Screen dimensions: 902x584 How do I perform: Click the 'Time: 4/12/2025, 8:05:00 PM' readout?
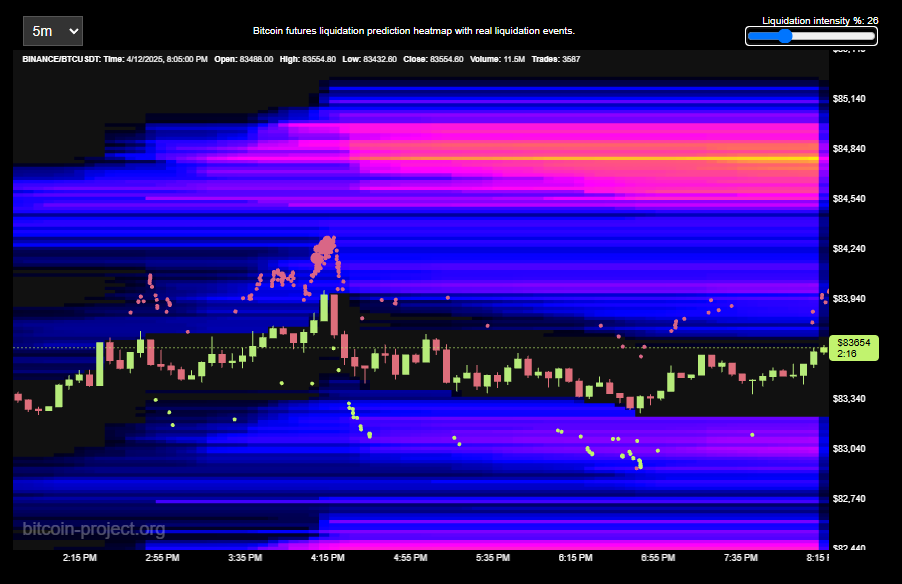pyautogui.click(x=155, y=59)
